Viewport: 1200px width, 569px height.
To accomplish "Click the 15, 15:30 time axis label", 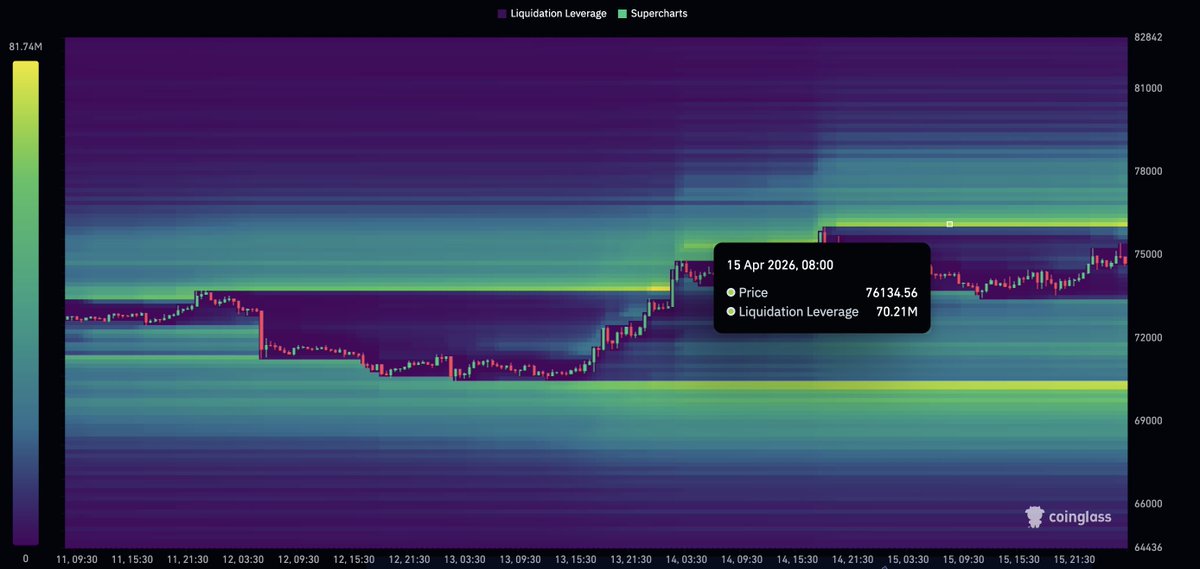I will click(1019, 559).
